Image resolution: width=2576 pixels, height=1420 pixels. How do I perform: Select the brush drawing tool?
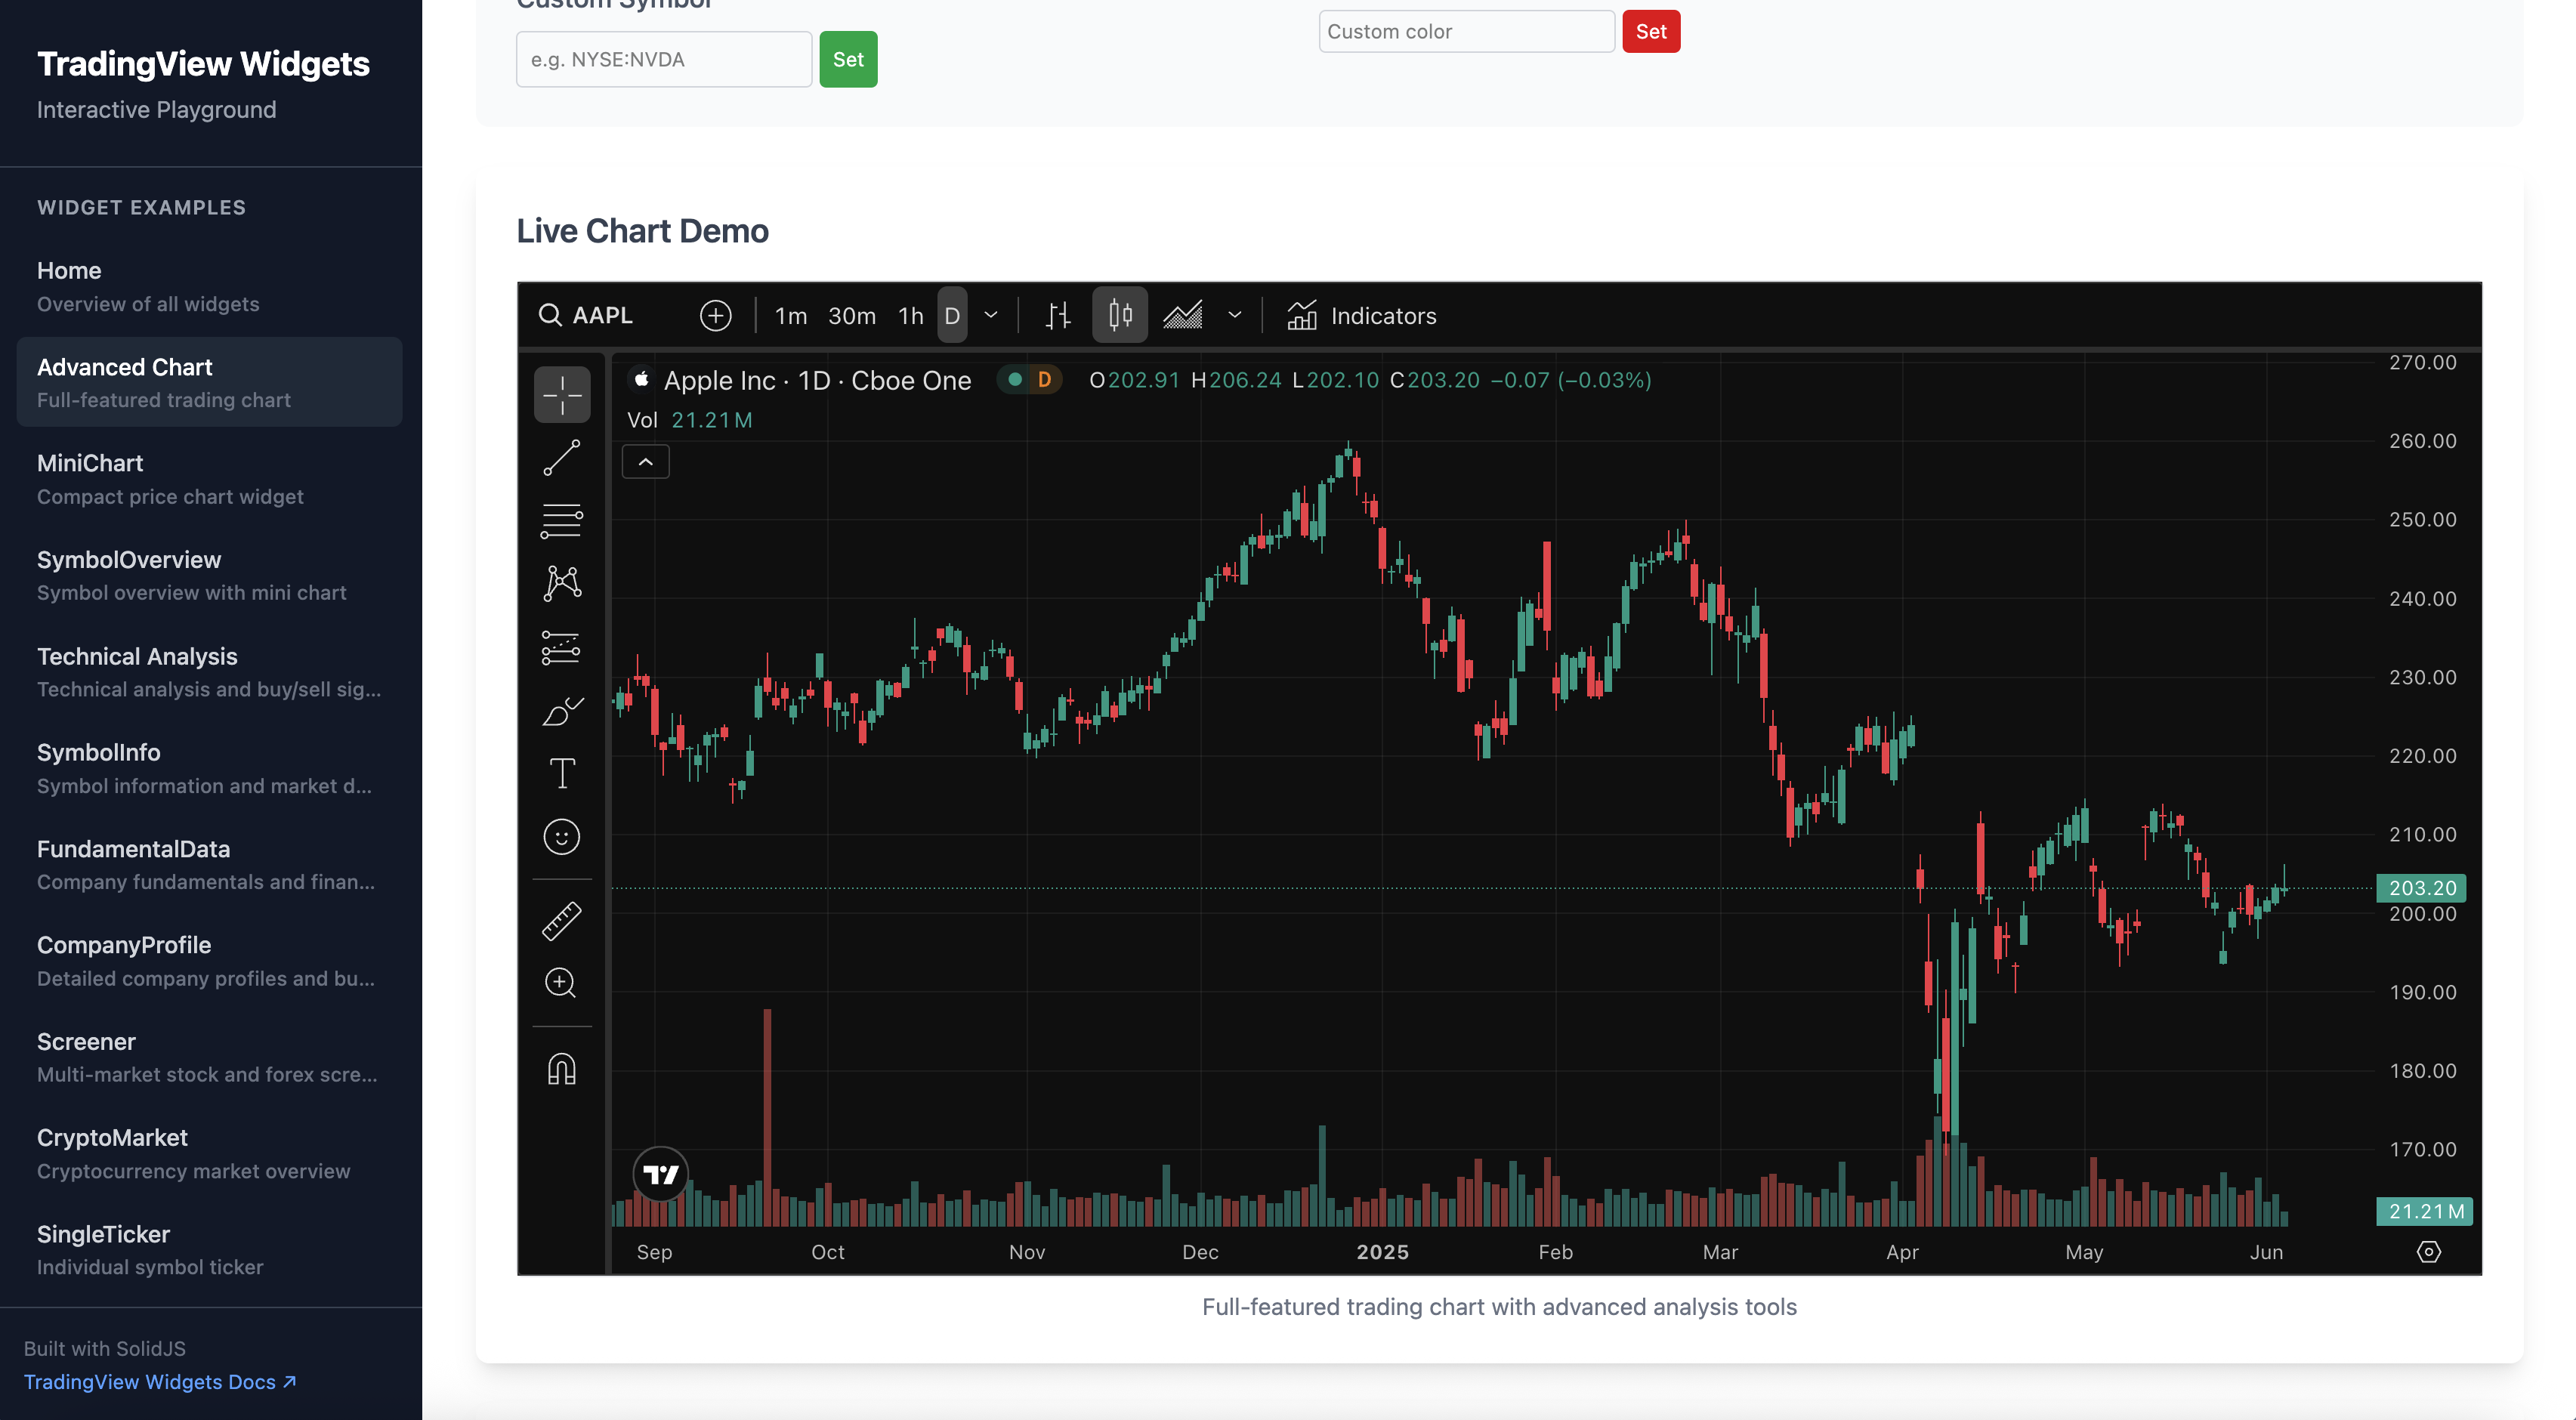561,711
